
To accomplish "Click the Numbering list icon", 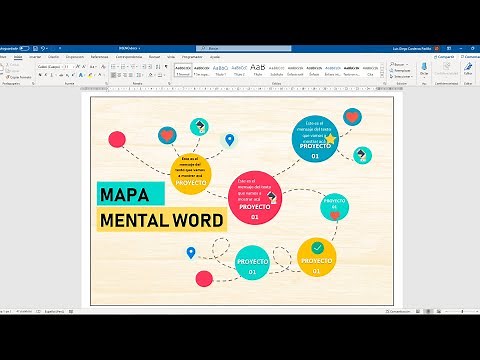I will pos(124,67).
